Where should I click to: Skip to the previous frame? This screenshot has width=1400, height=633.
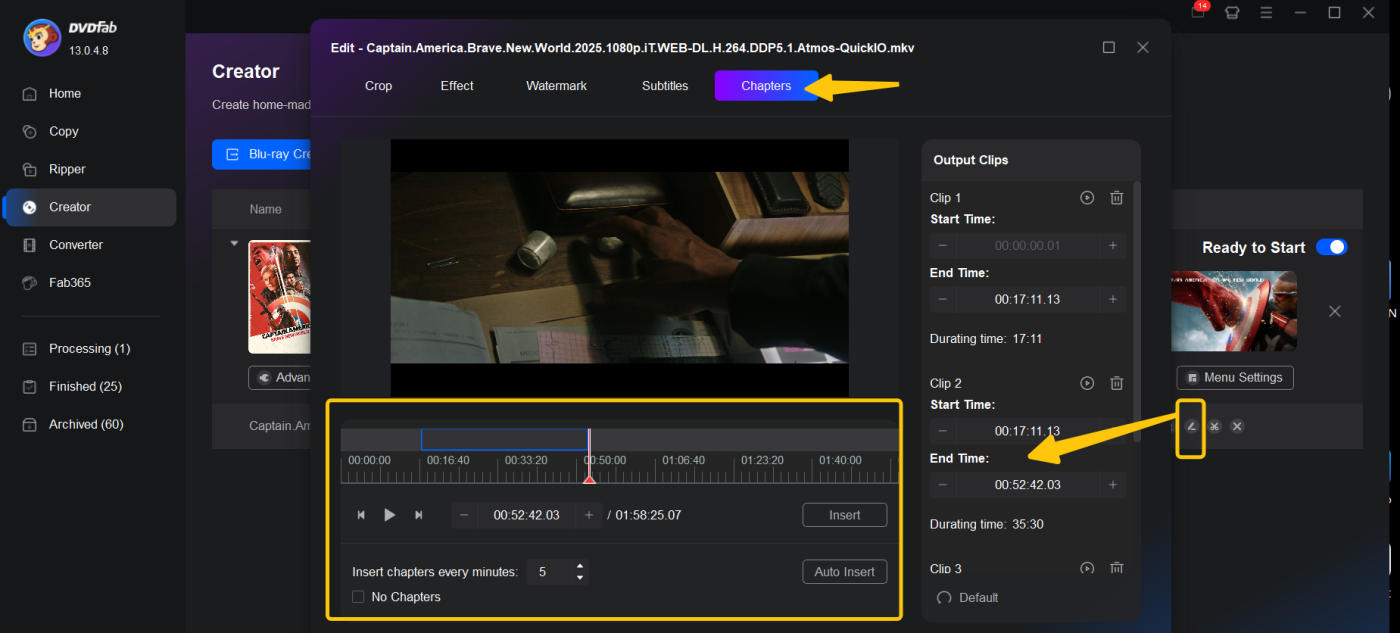pos(361,515)
